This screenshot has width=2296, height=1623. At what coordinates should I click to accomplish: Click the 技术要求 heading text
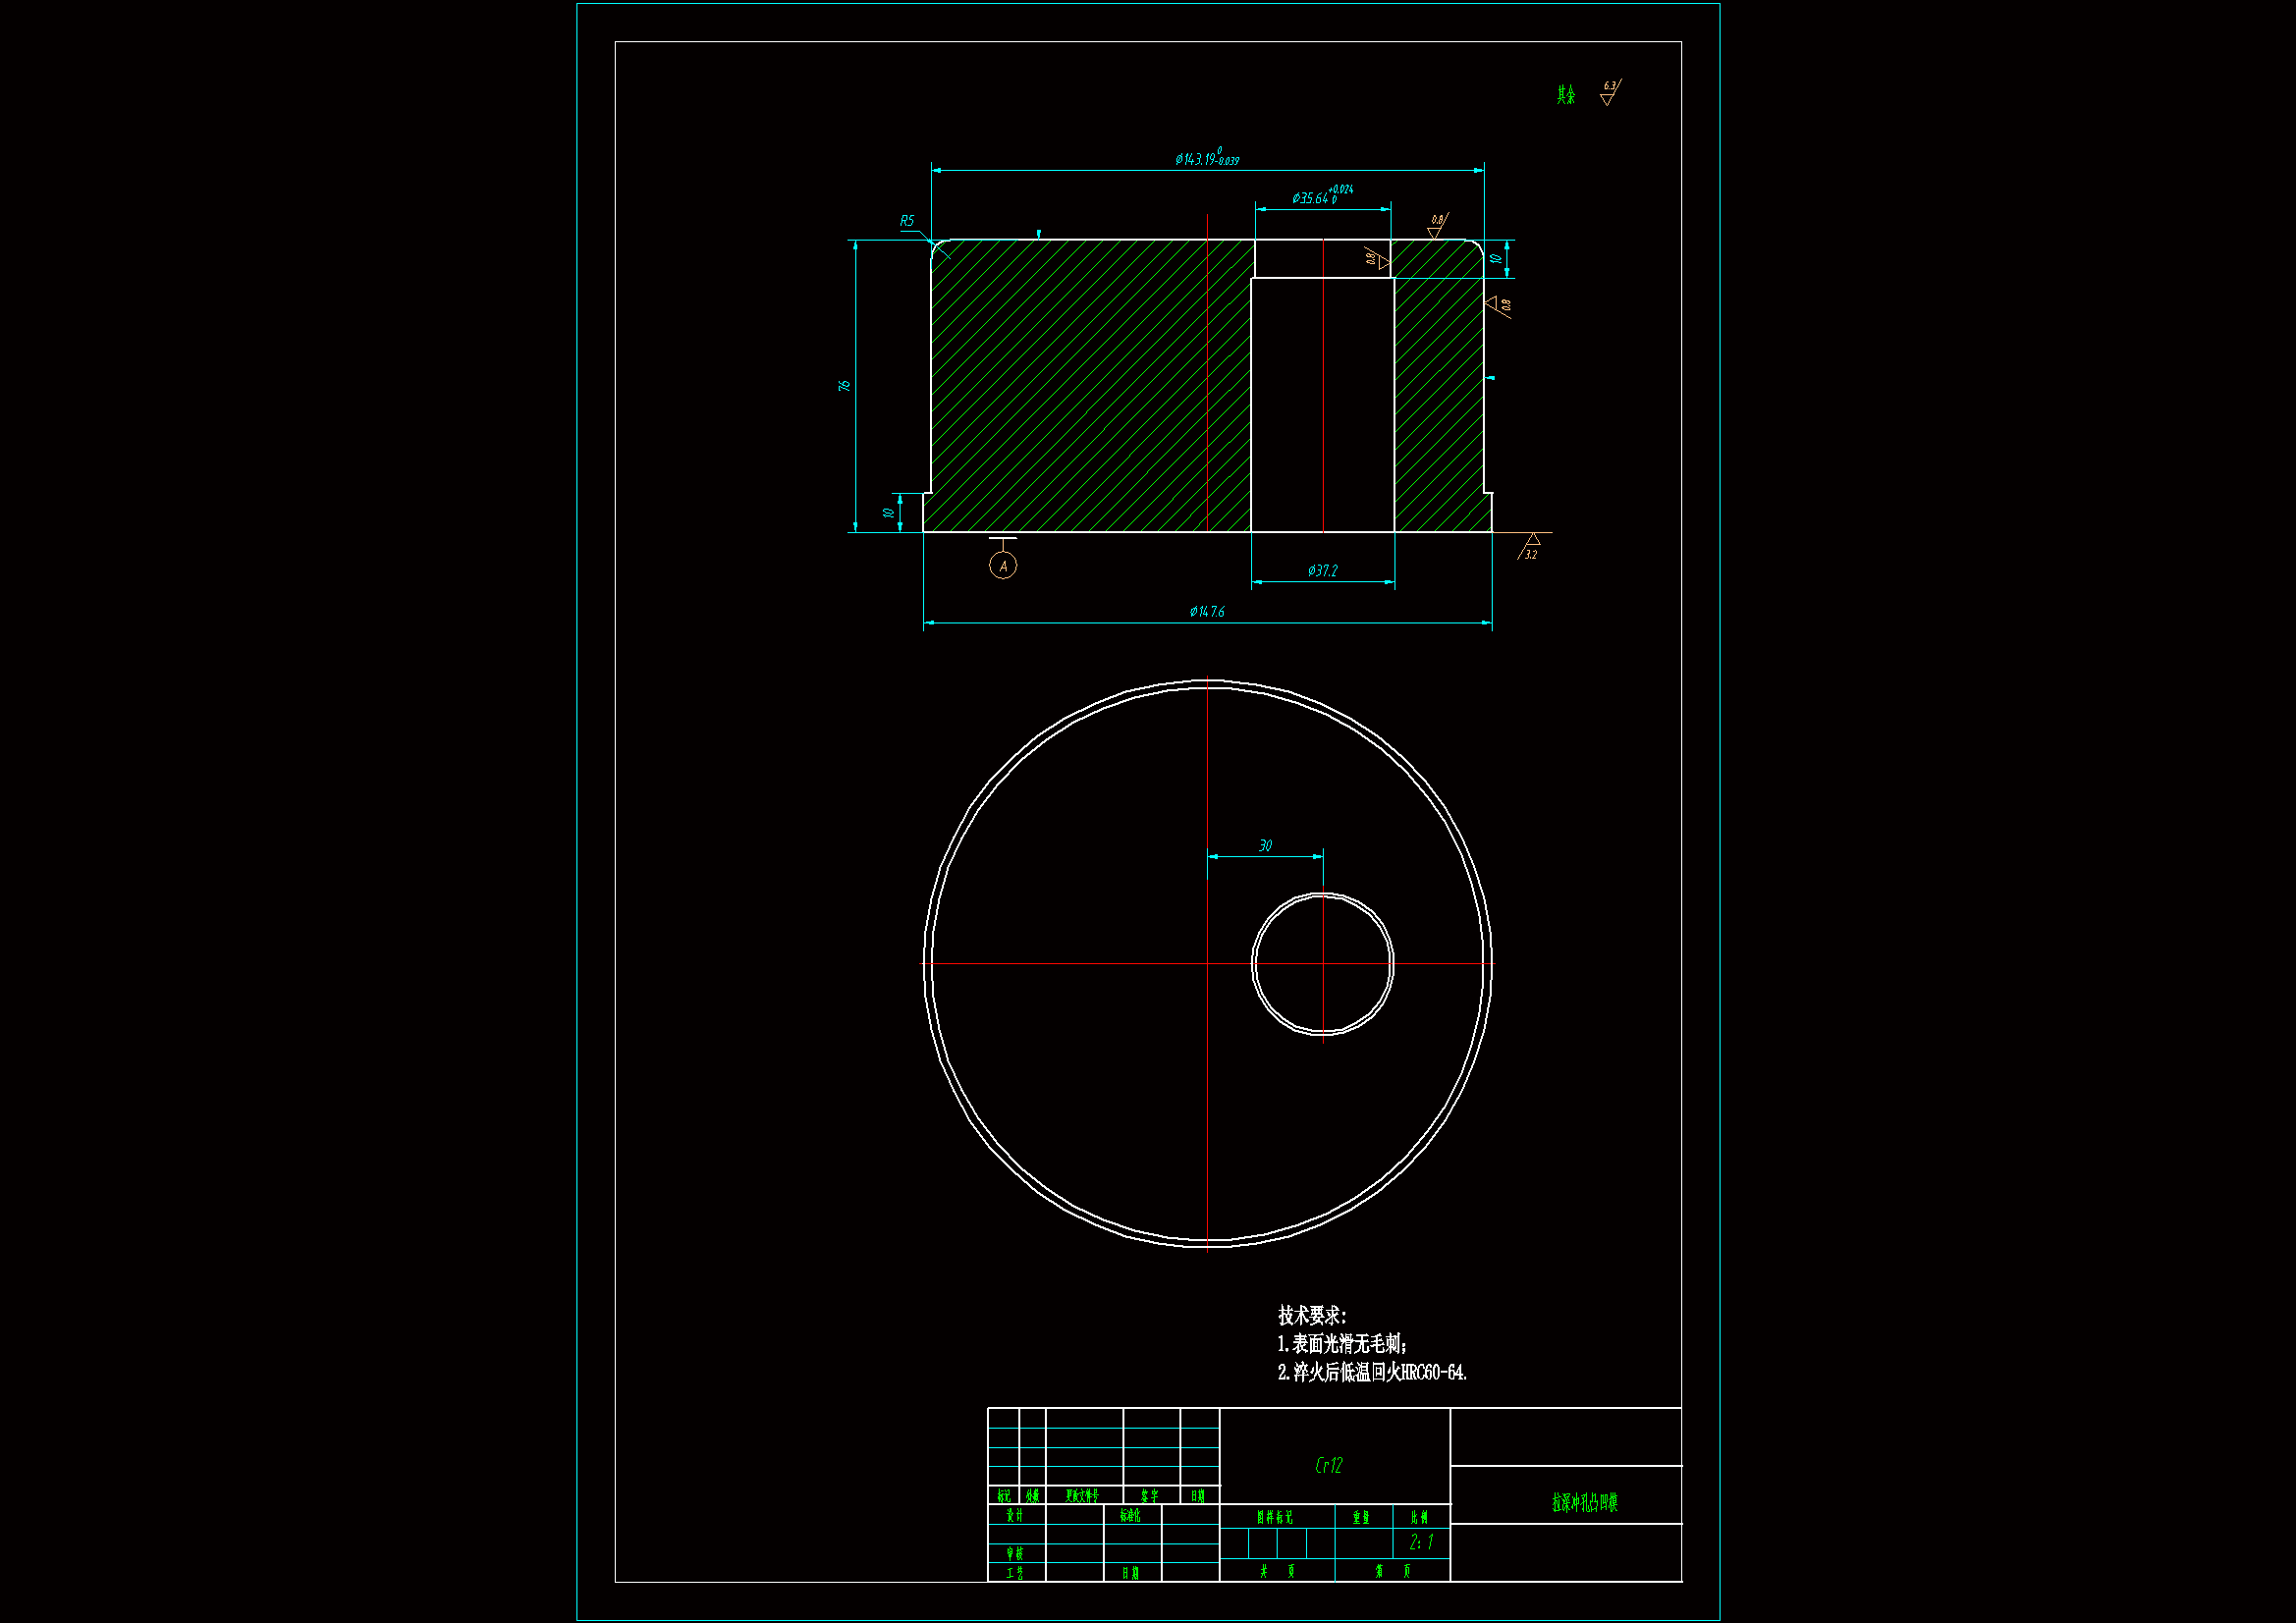[1312, 1315]
